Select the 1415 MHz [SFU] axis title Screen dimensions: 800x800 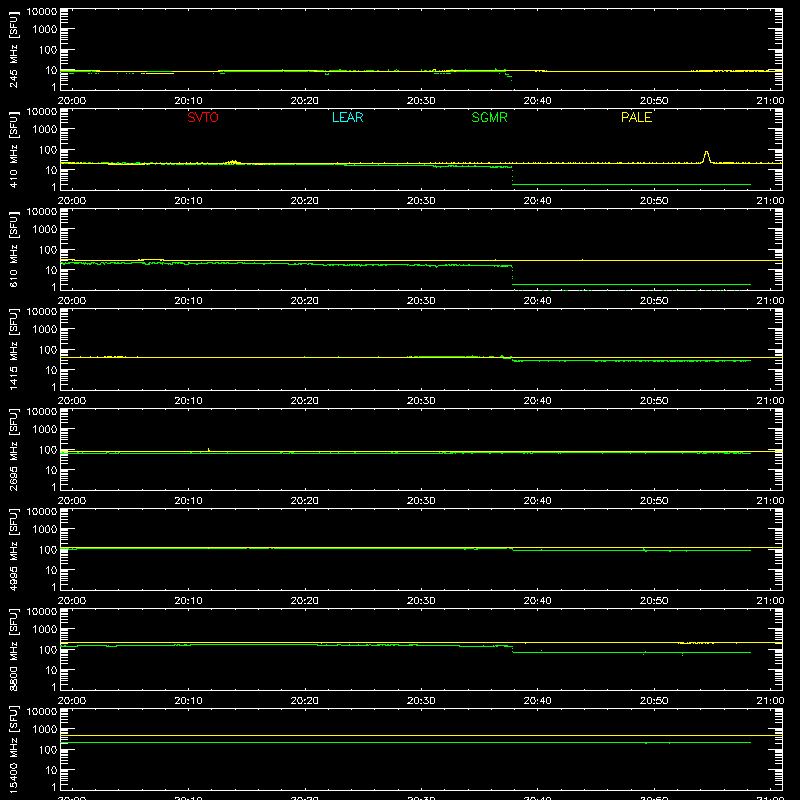click(13, 349)
